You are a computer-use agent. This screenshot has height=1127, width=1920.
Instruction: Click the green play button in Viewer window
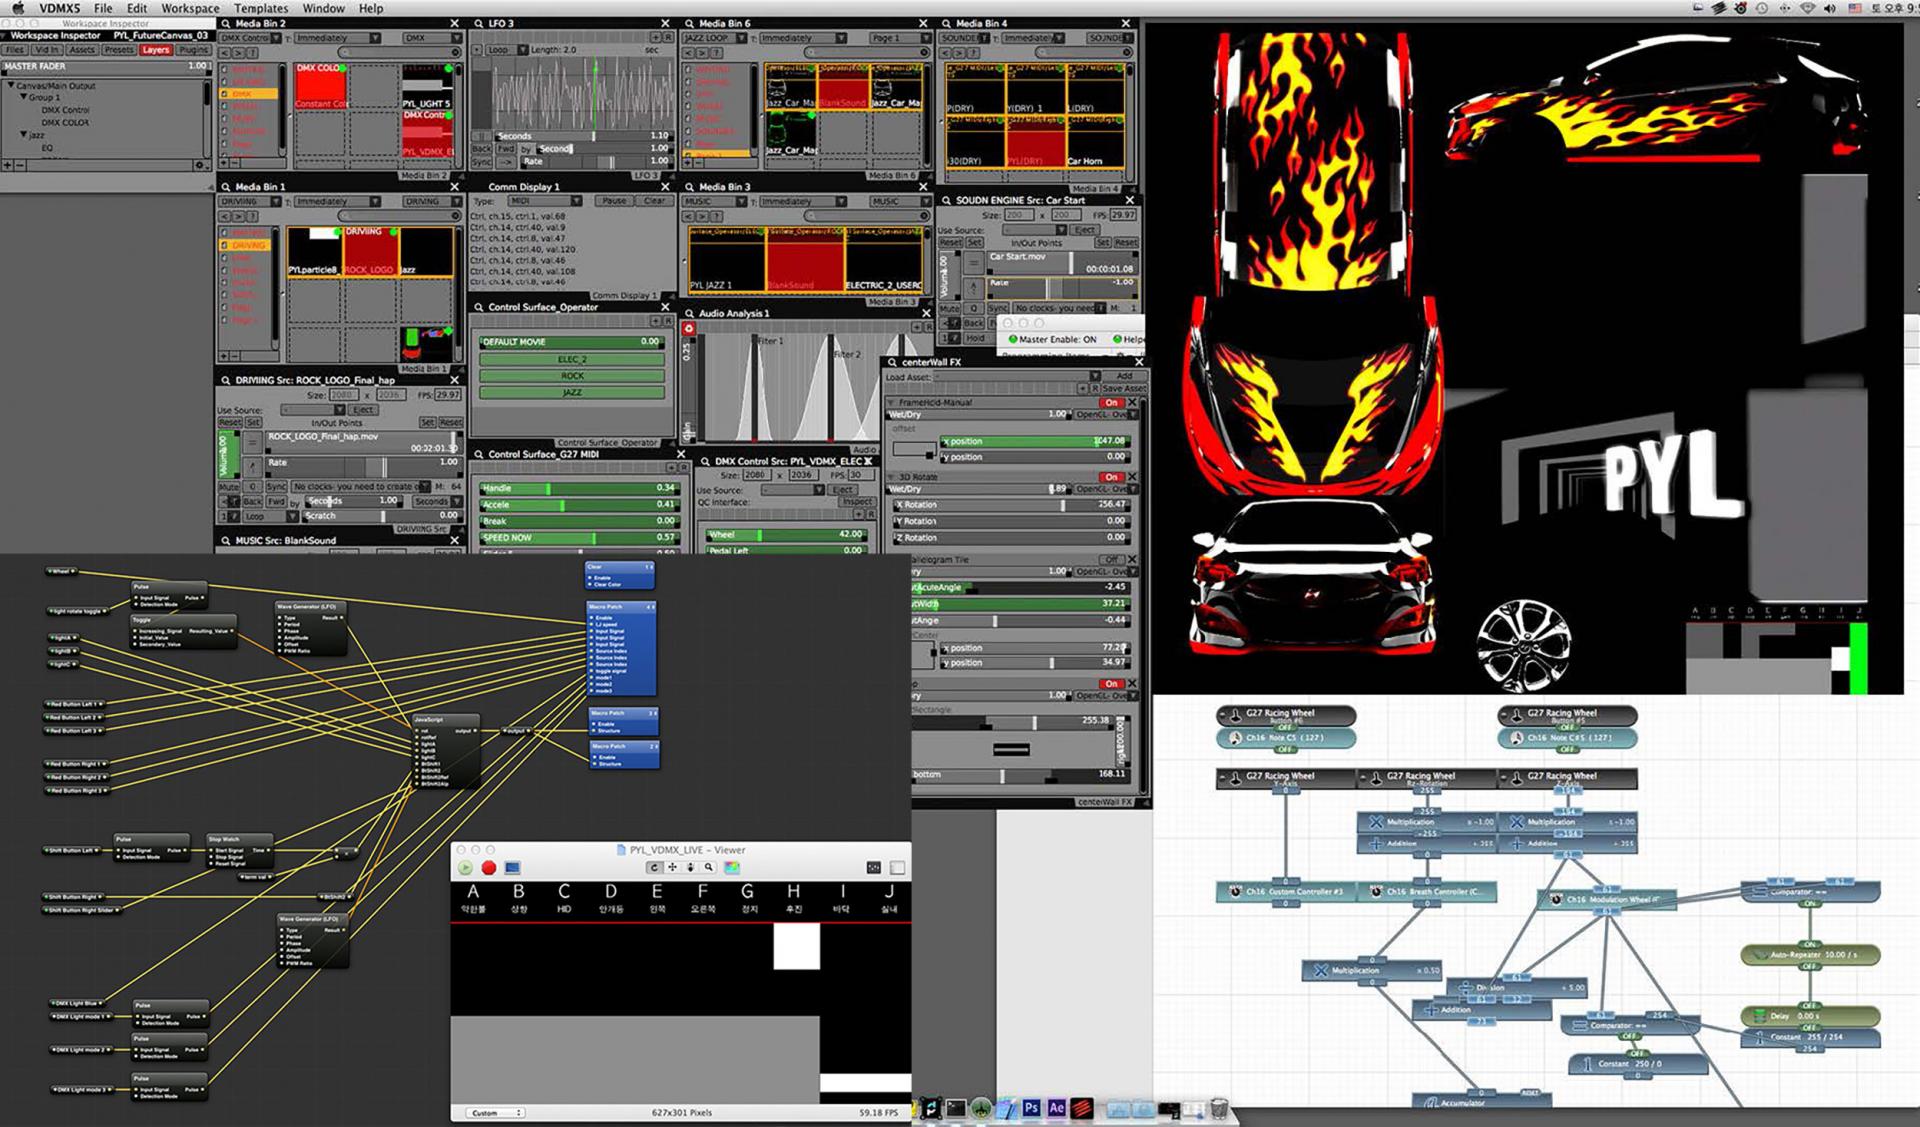(465, 868)
